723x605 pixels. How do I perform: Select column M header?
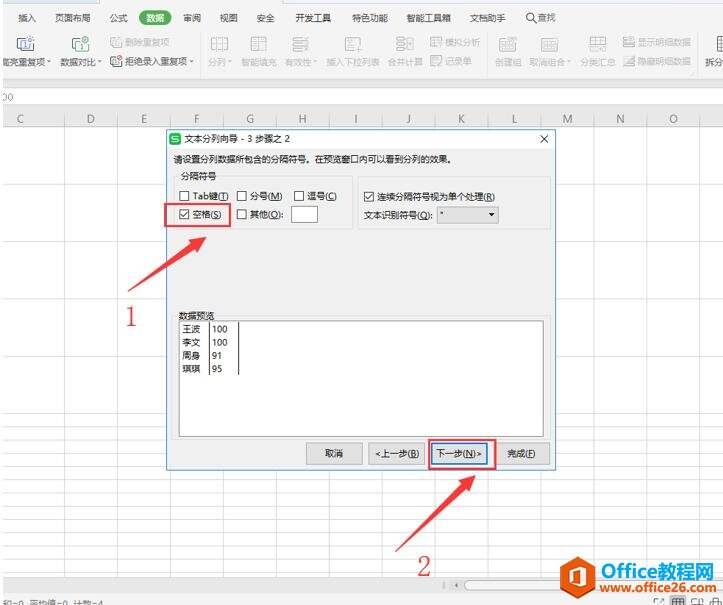(567, 119)
